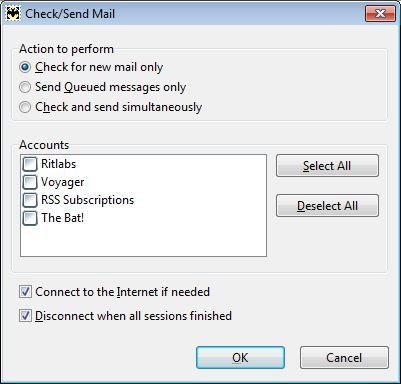Close the Check/Send Mail dialog
Viewport: 401px width, 384px height.
(x=380, y=14)
